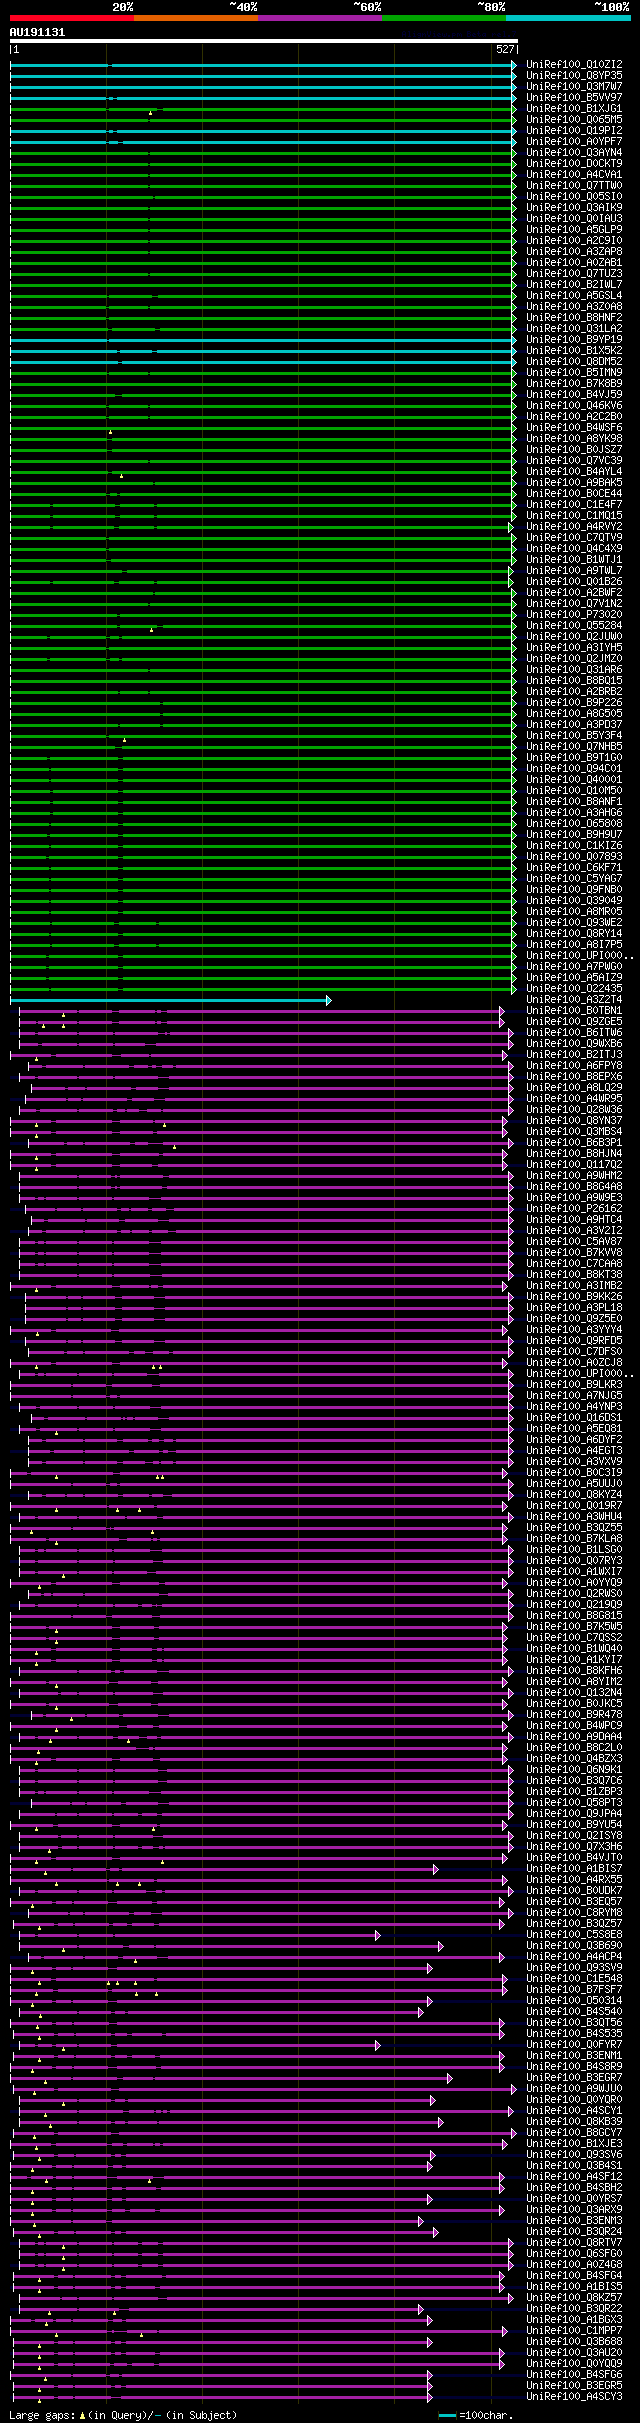
Task: Click the purple ~60% identity legend bar
Action: (319, 18)
